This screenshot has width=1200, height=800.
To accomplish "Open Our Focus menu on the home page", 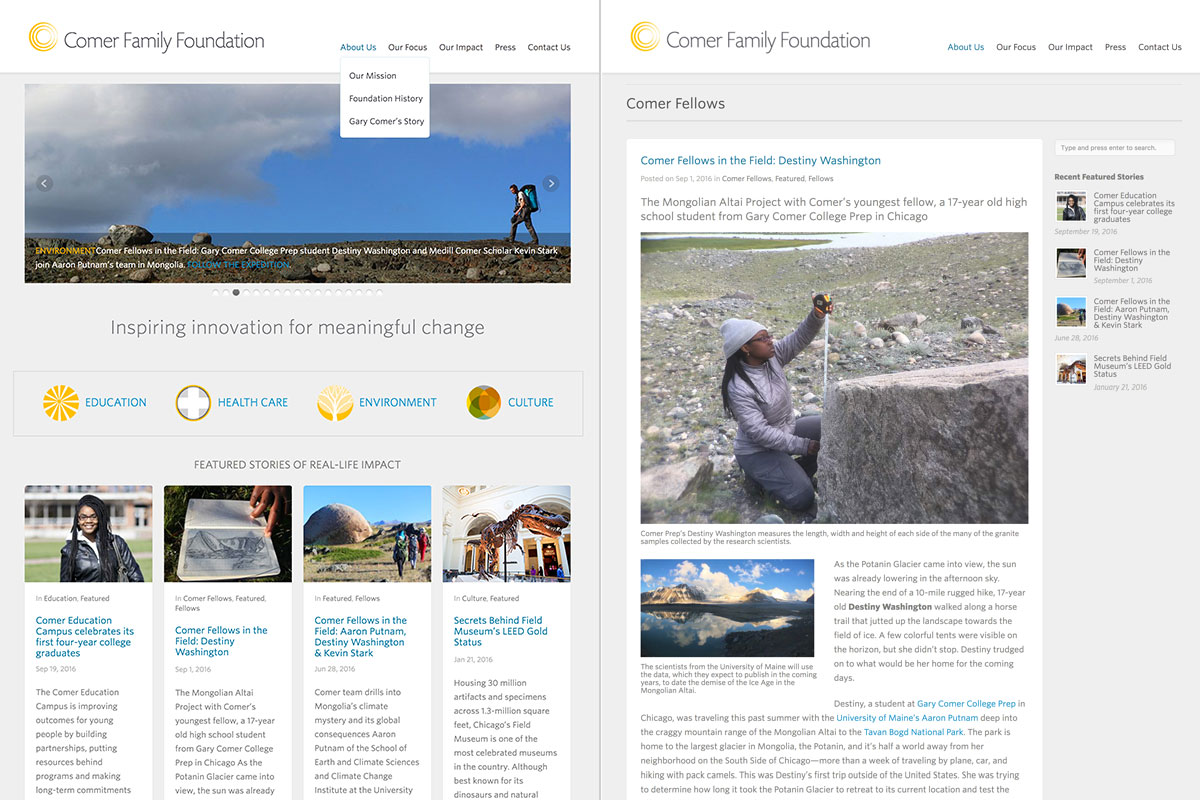I will point(407,47).
